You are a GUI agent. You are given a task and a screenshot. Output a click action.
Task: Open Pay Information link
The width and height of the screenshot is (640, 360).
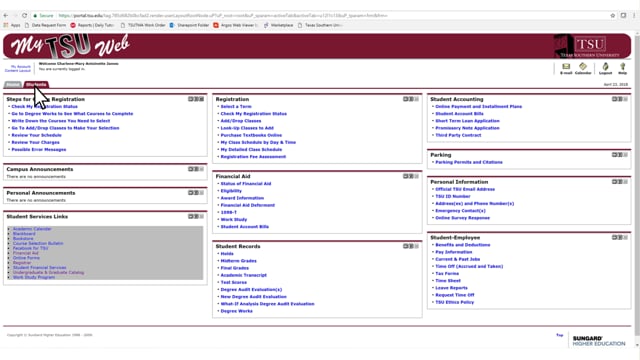click(453, 252)
